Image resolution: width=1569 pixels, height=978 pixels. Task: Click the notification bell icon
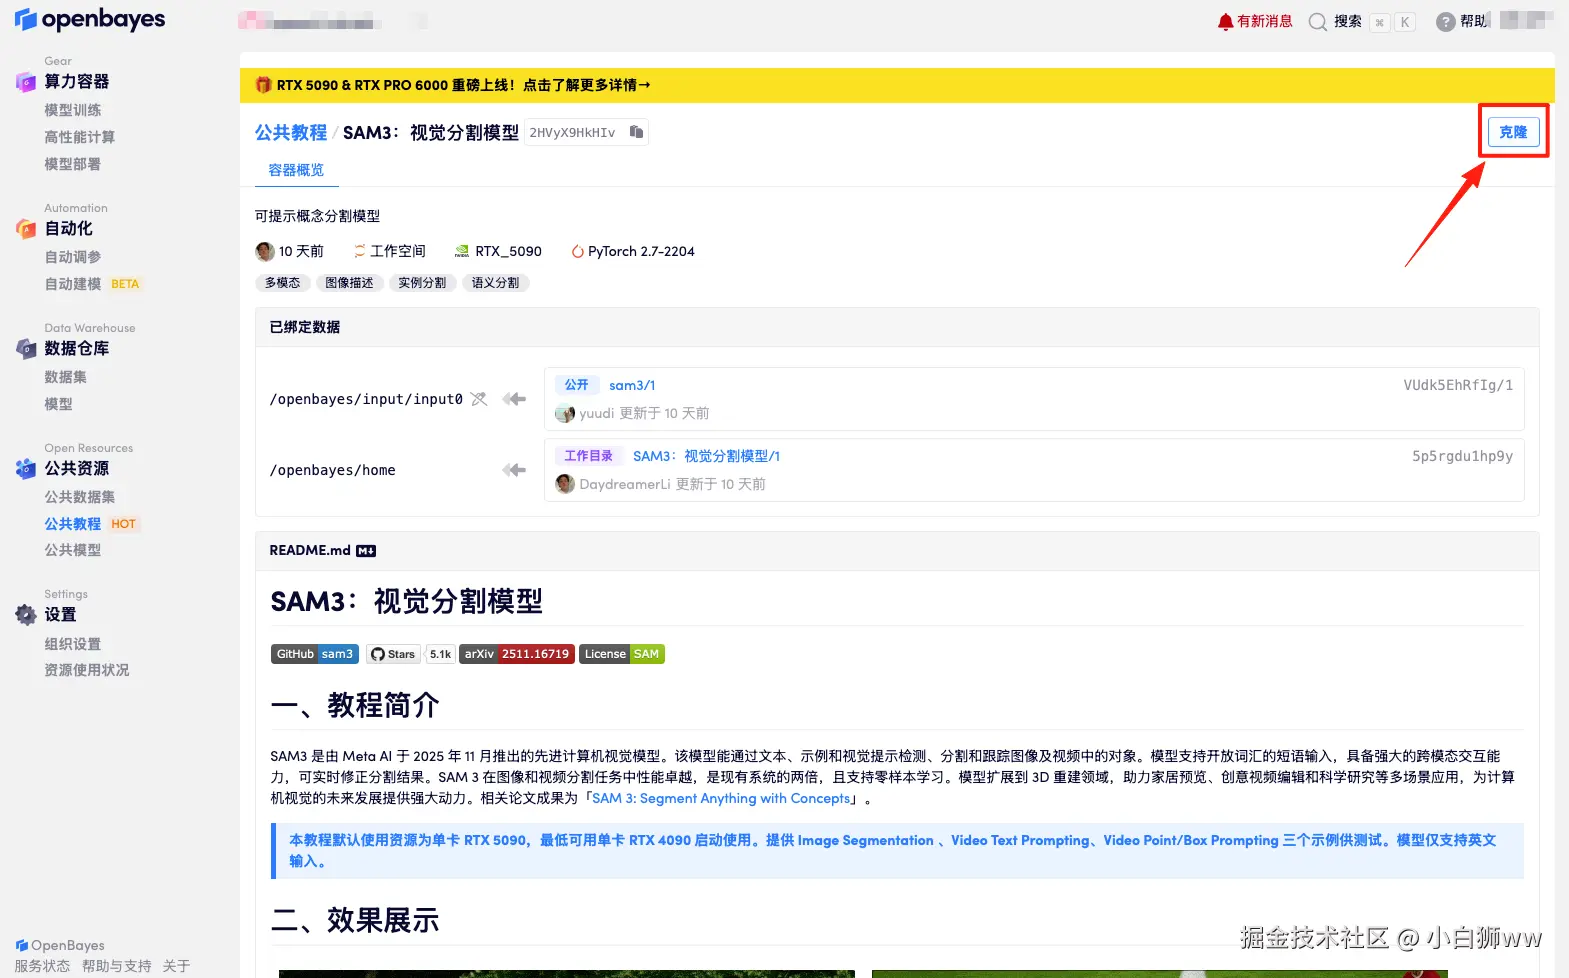[x=1225, y=22]
